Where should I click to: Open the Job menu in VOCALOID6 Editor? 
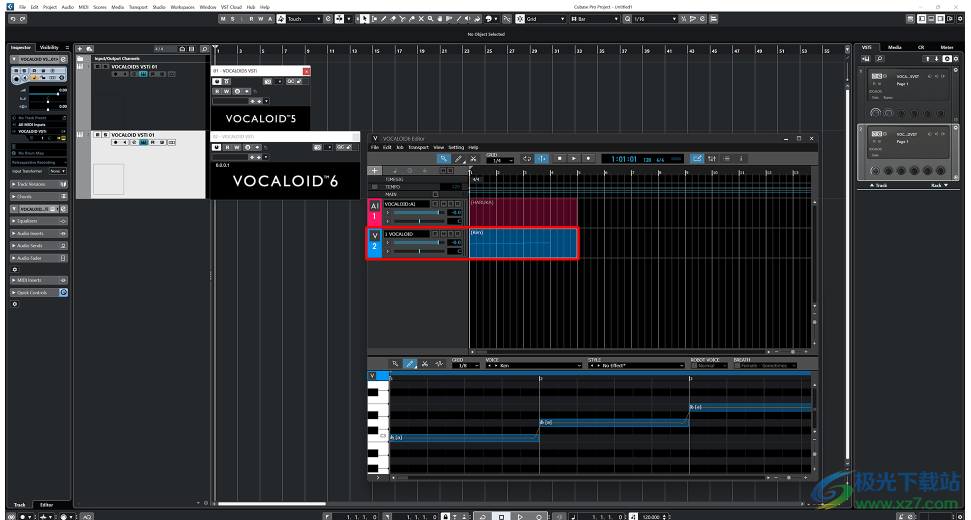coord(399,147)
